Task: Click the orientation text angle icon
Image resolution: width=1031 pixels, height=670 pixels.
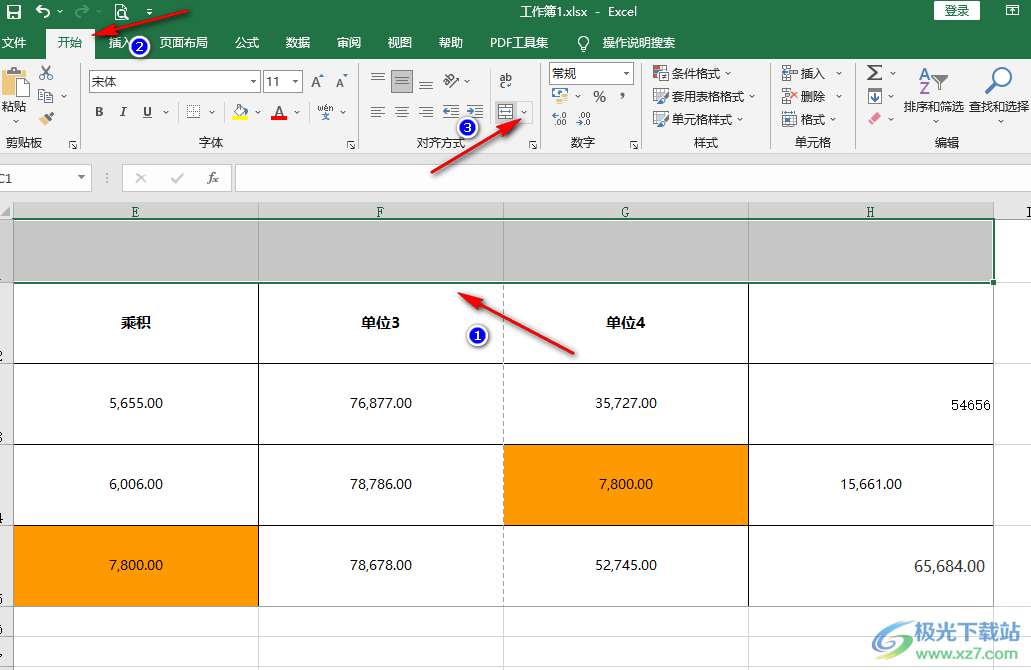Action: pyautogui.click(x=450, y=80)
